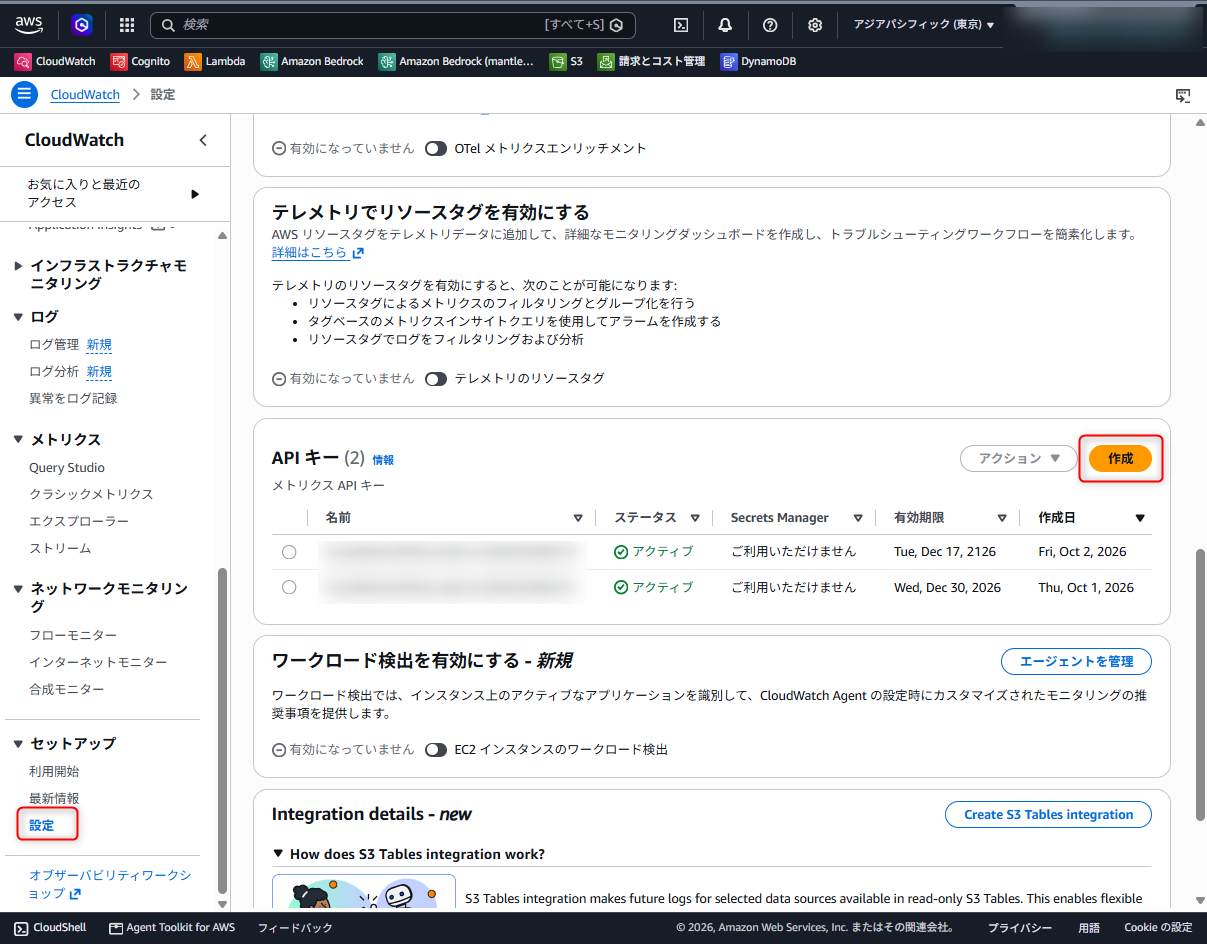
Task: Open the AWS home logo
Action: click(x=29, y=24)
